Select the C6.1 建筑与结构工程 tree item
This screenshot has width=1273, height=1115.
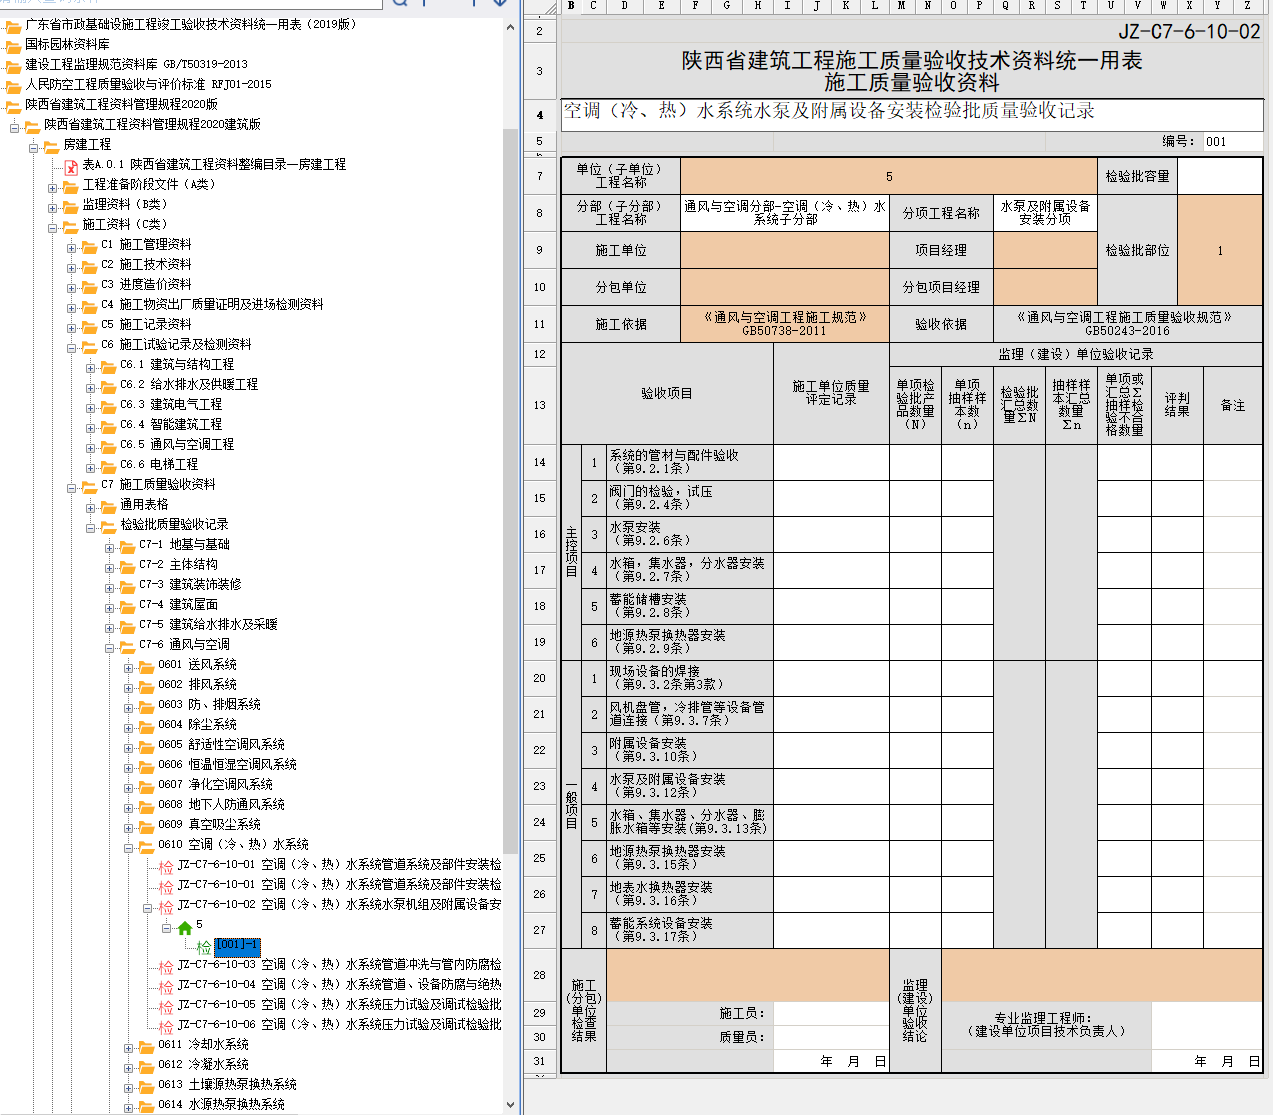[177, 364]
